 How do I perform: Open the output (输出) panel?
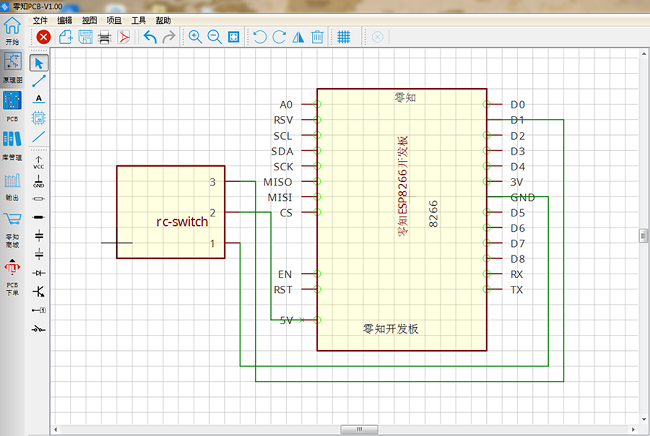pyautogui.click(x=12, y=186)
